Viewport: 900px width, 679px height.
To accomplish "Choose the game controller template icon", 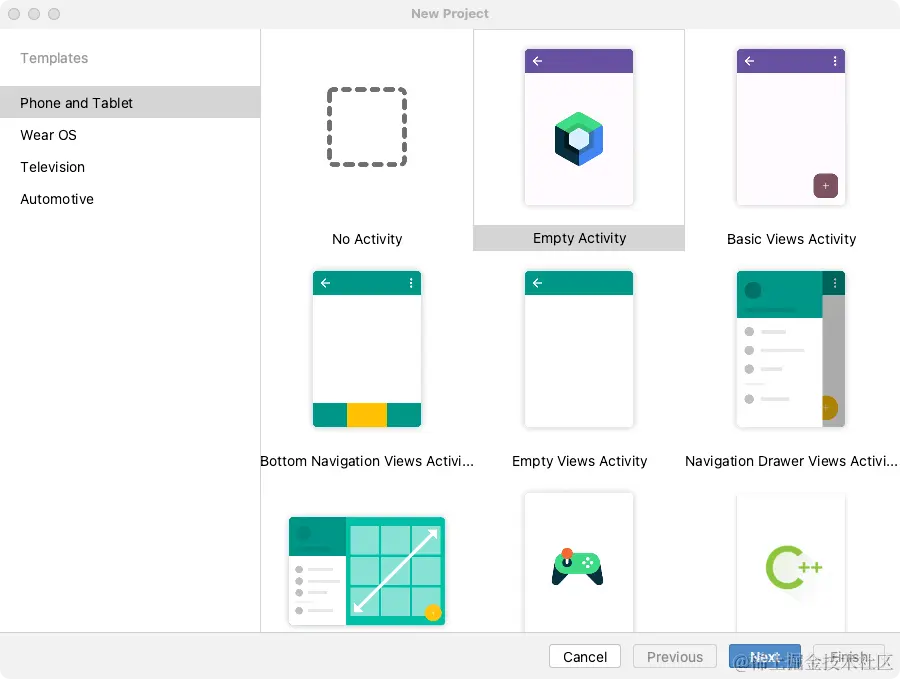I will tap(577, 567).
